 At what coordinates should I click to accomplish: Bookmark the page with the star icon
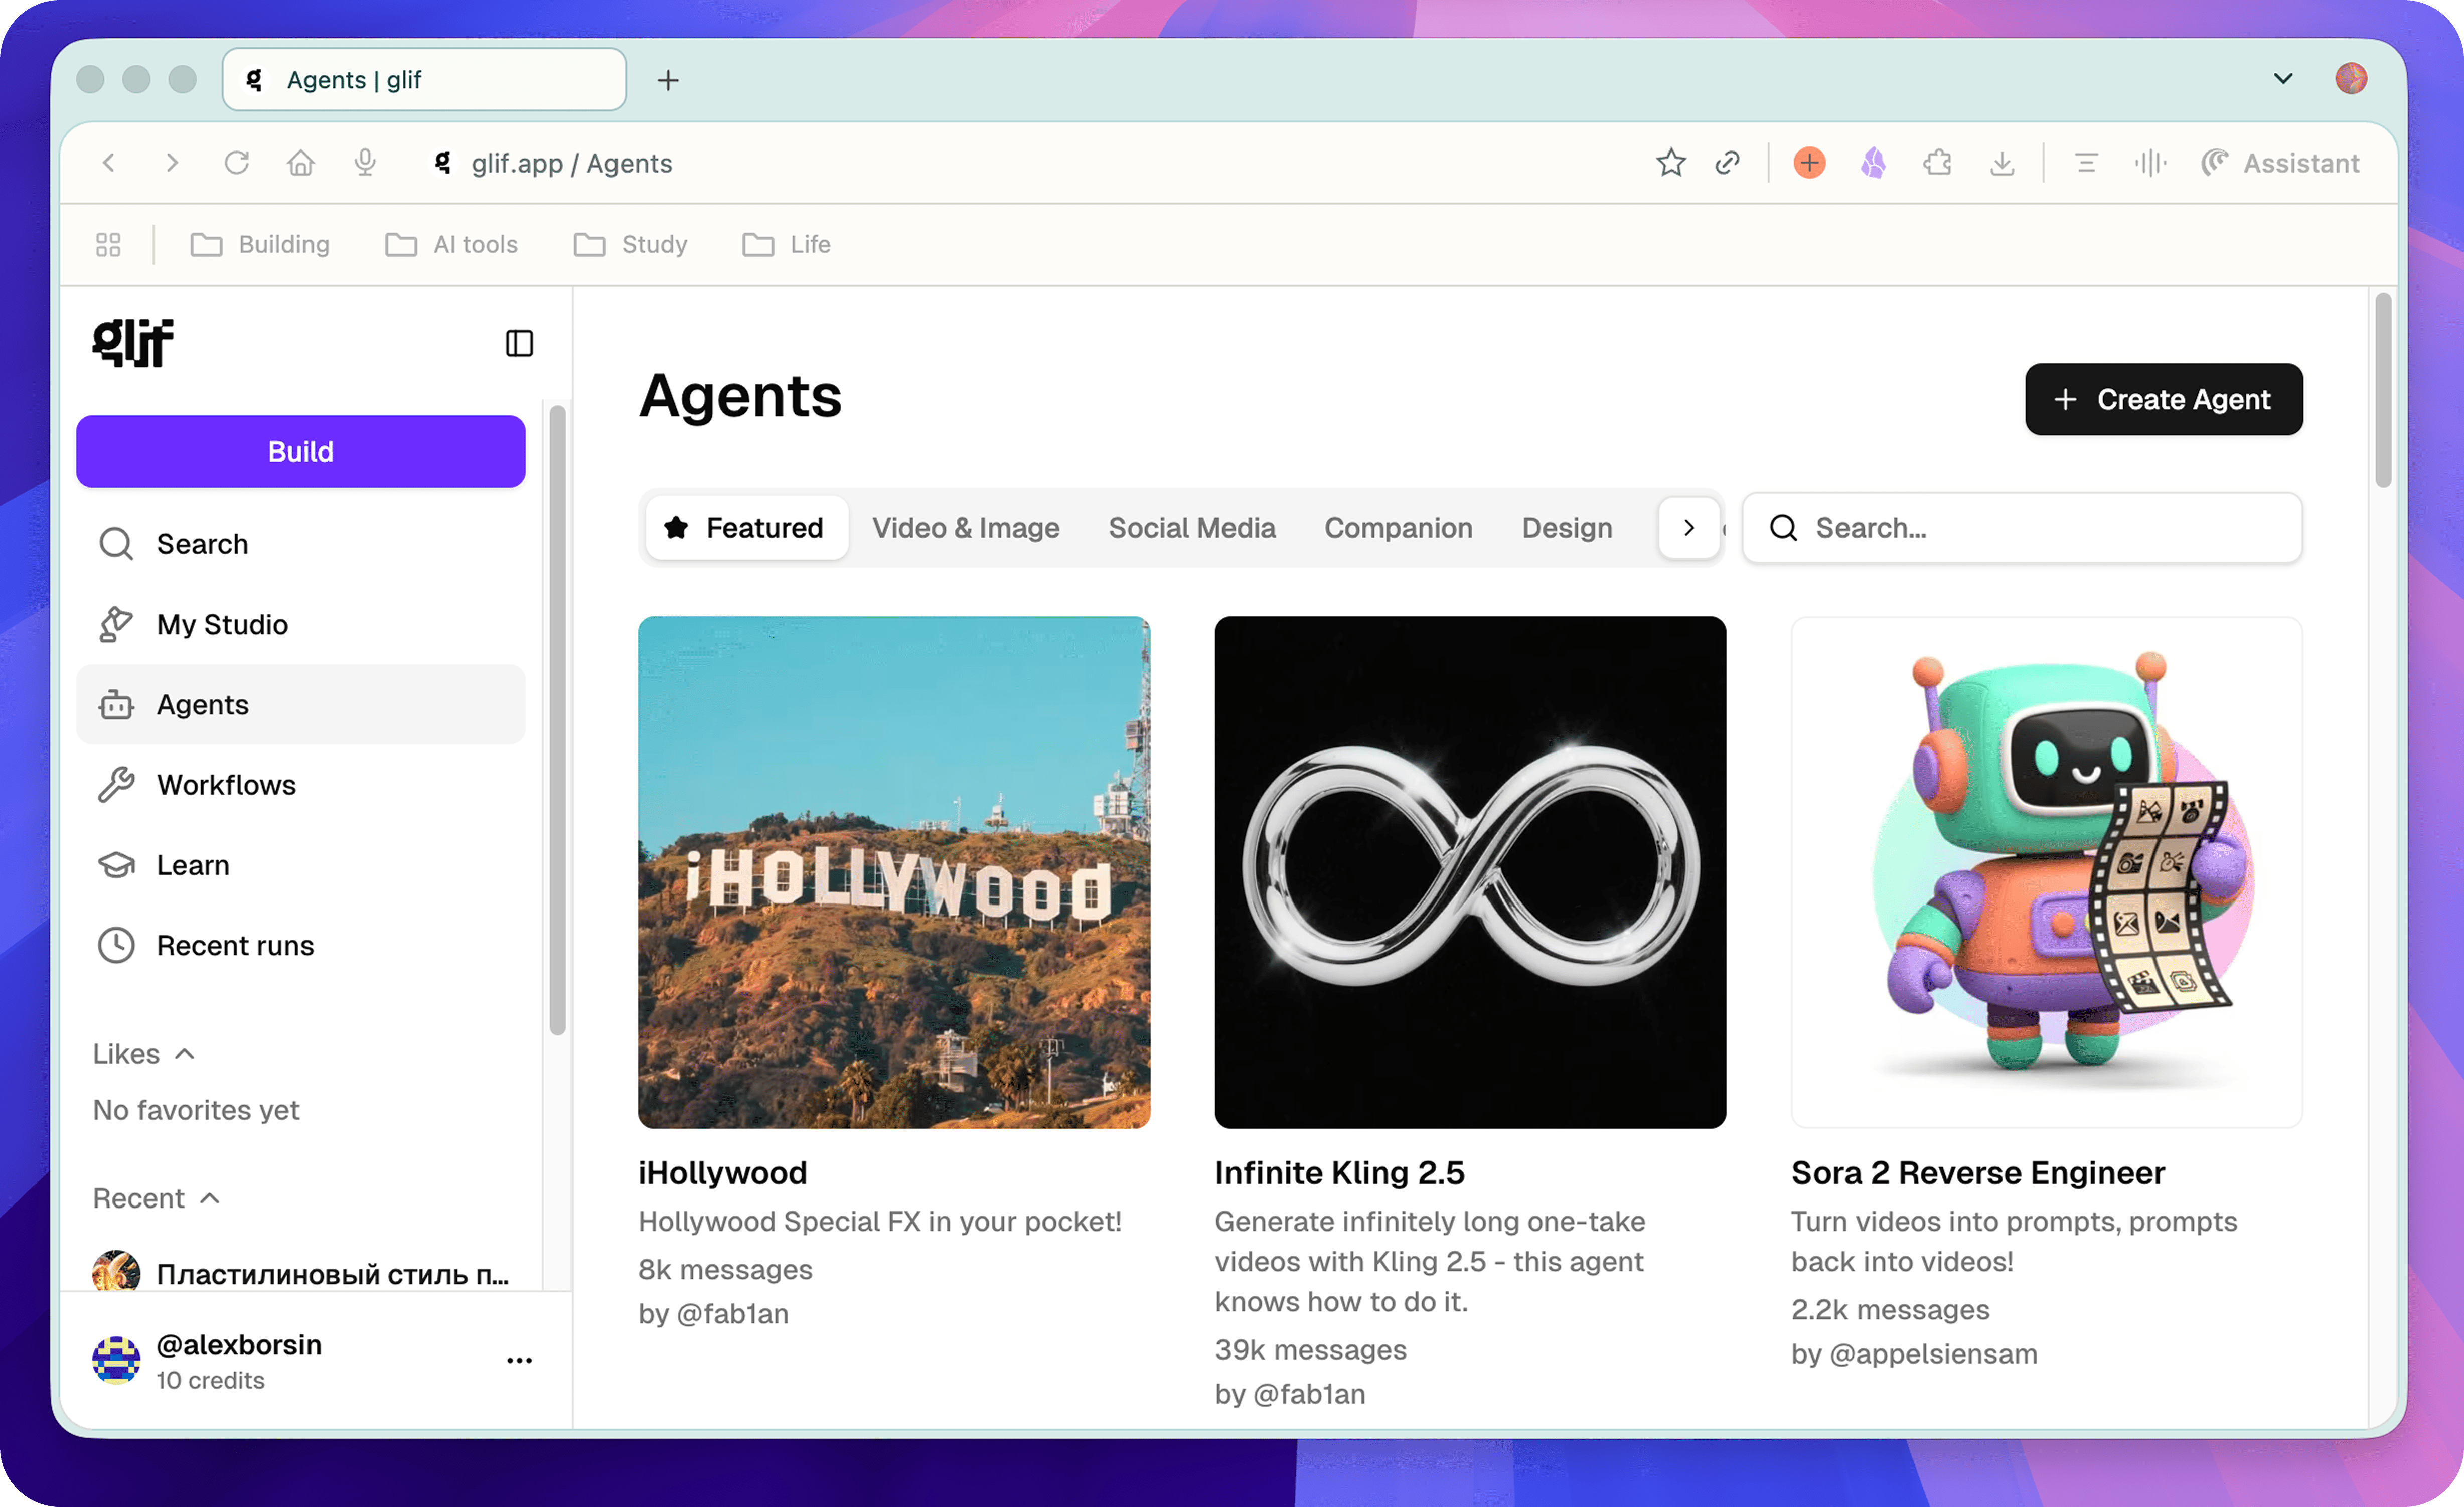click(x=1670, y=162)
